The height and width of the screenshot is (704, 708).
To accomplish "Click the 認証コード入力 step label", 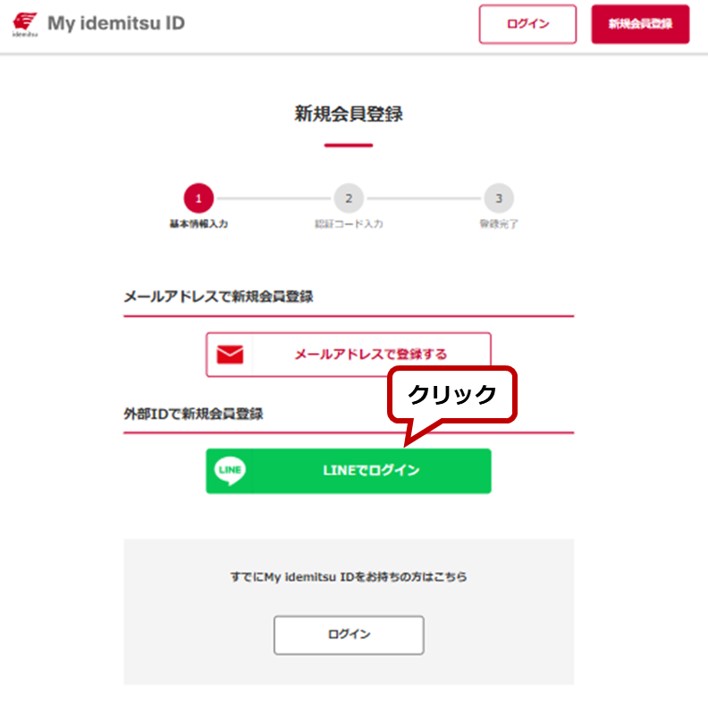I will pyautogui.click(x=349, y=224).
